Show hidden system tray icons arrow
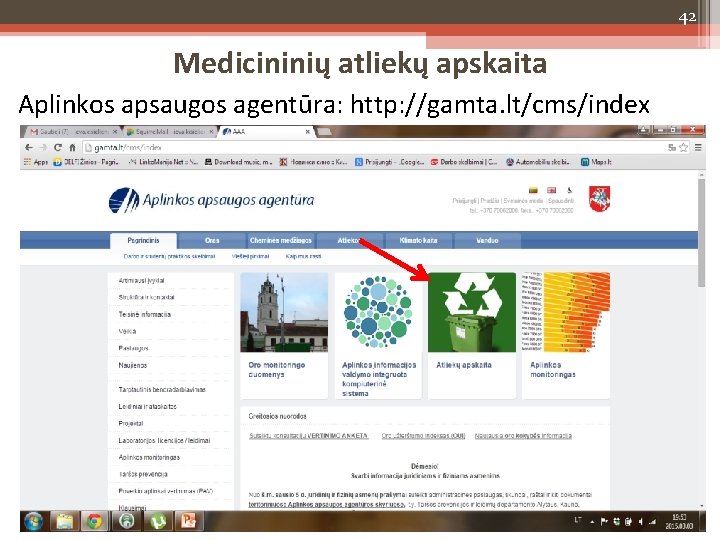The width and height of the screenshot is (720, 540). [592, 522]
